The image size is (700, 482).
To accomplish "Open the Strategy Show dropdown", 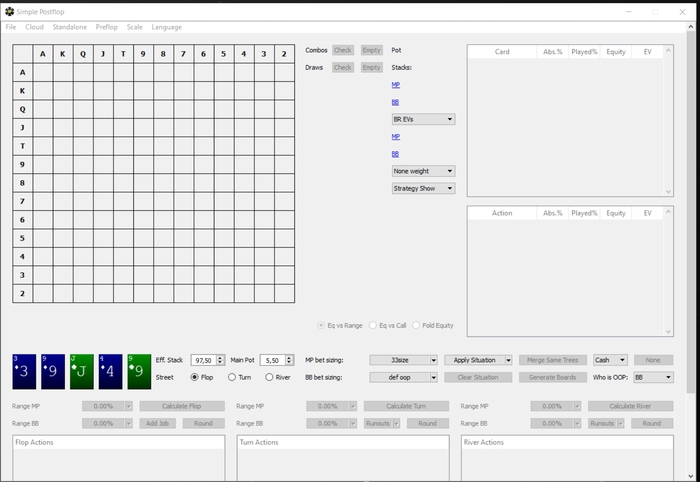I will (x=423, y=188).
